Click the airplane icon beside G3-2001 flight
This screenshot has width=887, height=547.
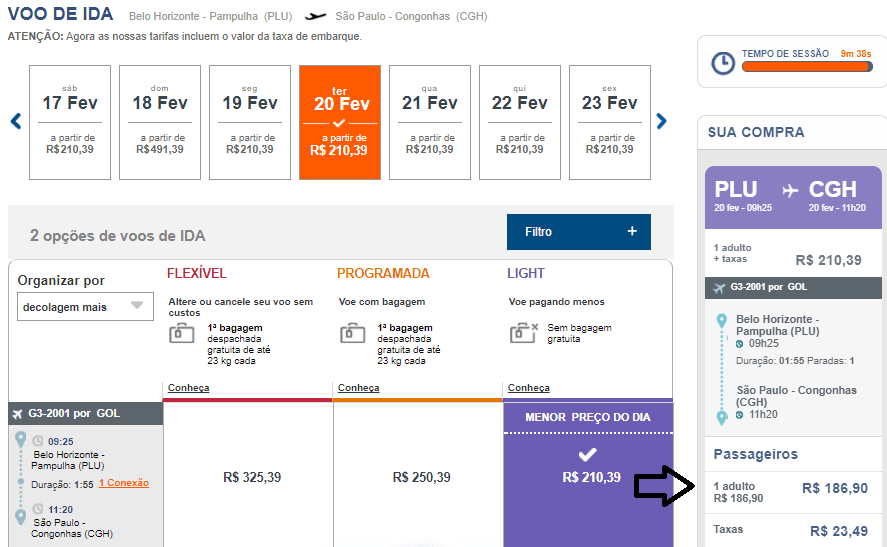[x=17, y=412]
